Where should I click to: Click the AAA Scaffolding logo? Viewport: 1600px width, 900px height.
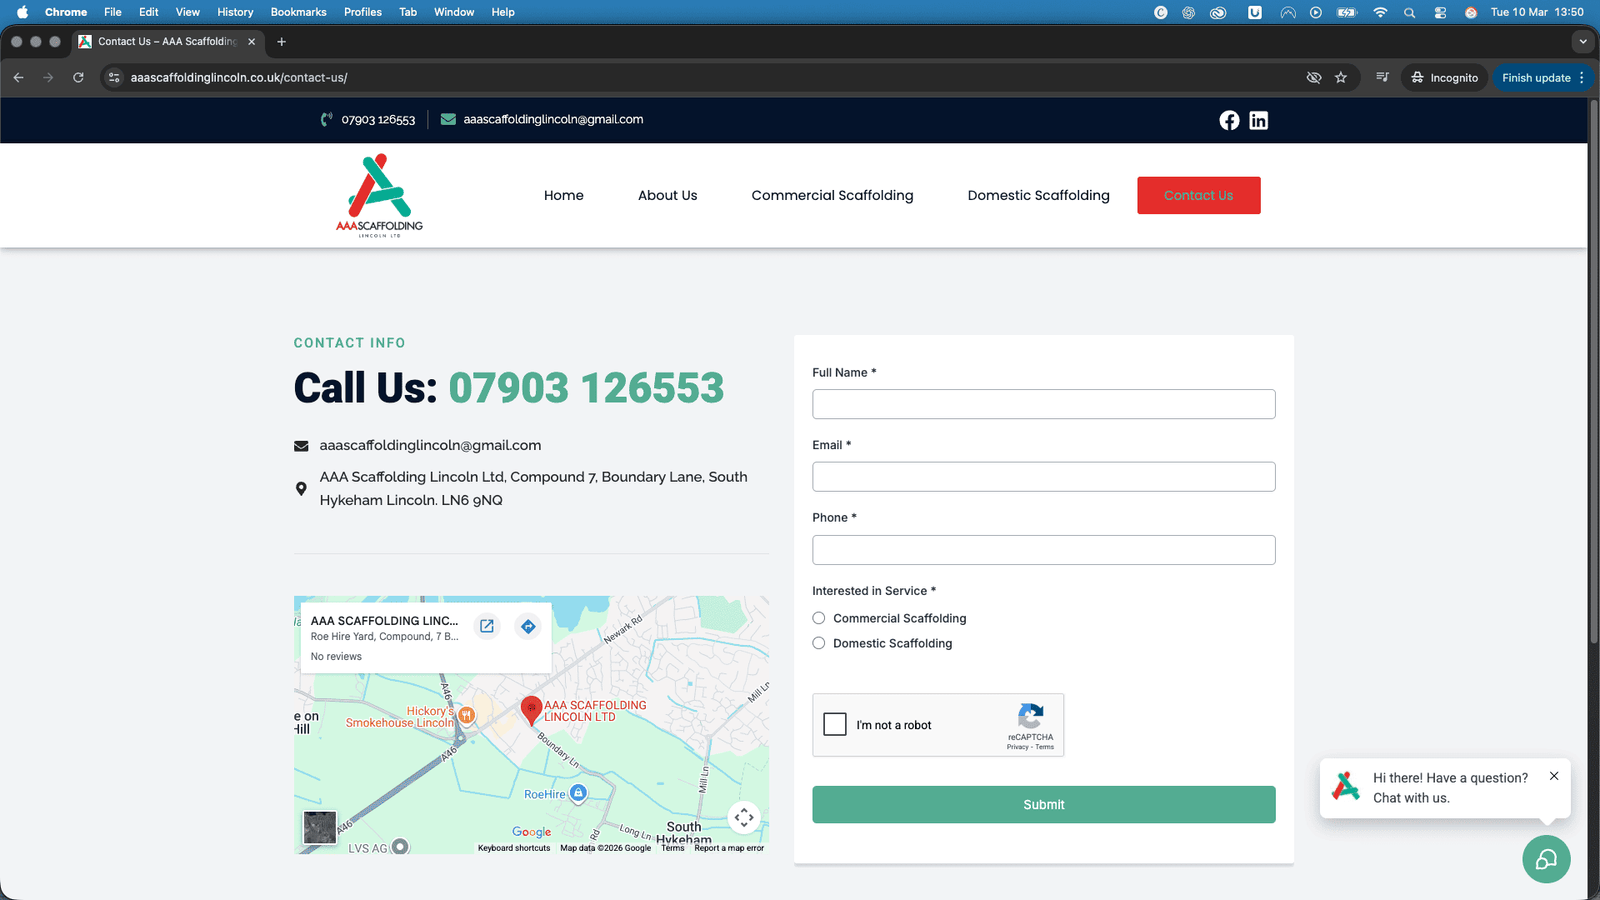tap(379, 195)
